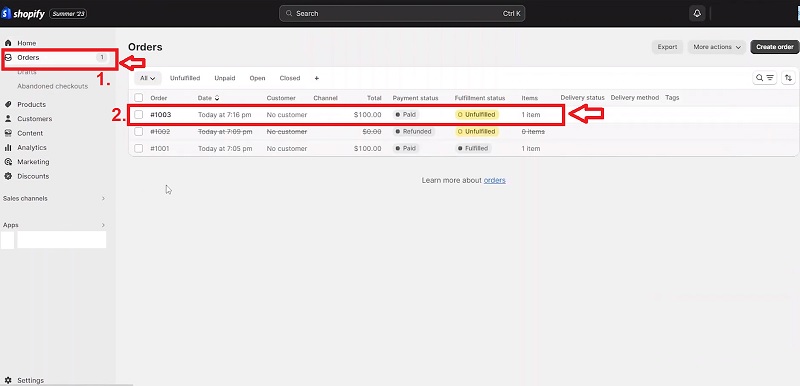Click the Refunded badge for order #1002
800x386 pixels.
click(414, 132)
